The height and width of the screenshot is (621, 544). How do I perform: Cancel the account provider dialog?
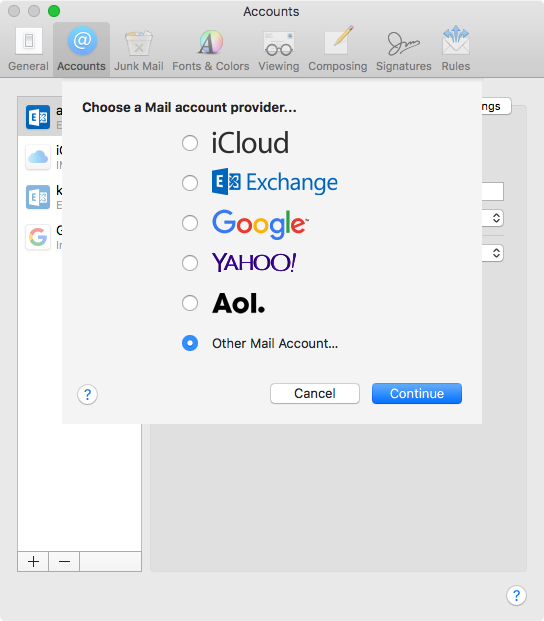click(x=315, y=394)
